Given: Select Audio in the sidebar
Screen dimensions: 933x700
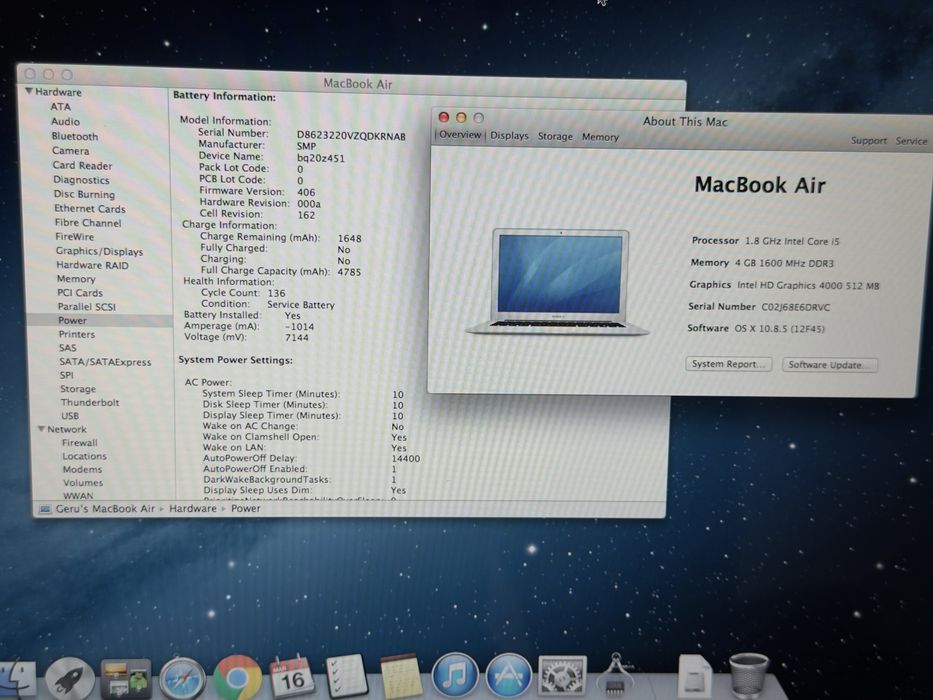Looking at the screenshot, I should [x=65, y=121].
